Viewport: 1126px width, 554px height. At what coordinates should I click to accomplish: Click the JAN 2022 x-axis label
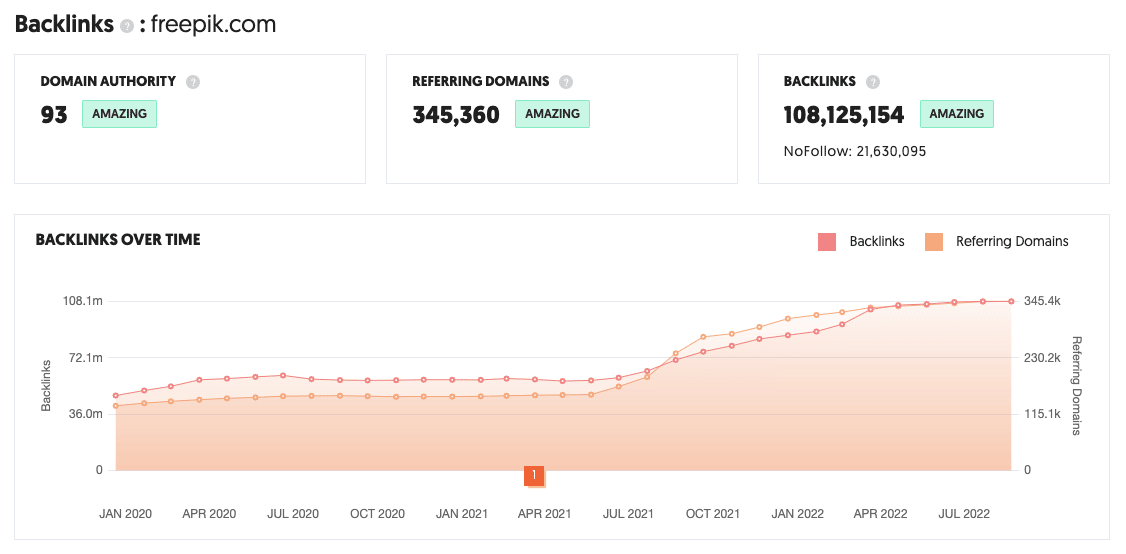[797, 514]
